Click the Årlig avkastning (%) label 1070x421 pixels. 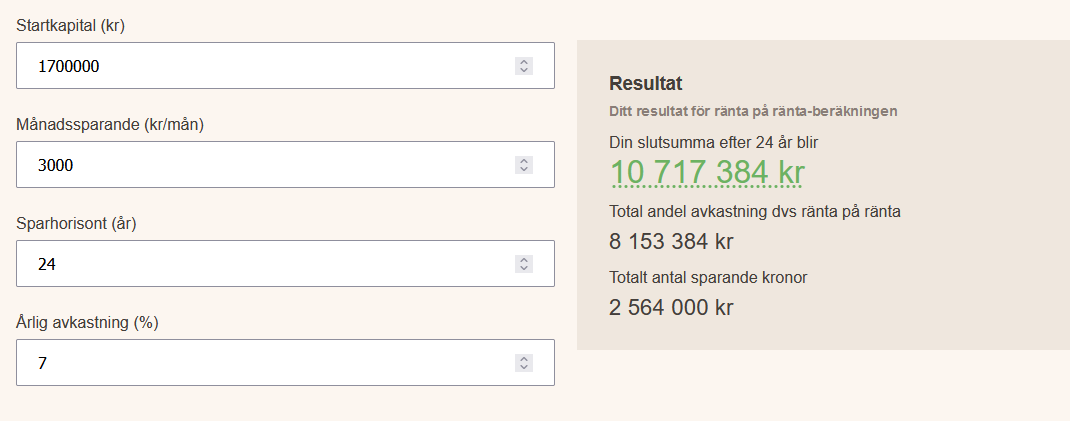pyautogui.click(x=88, y=323)
